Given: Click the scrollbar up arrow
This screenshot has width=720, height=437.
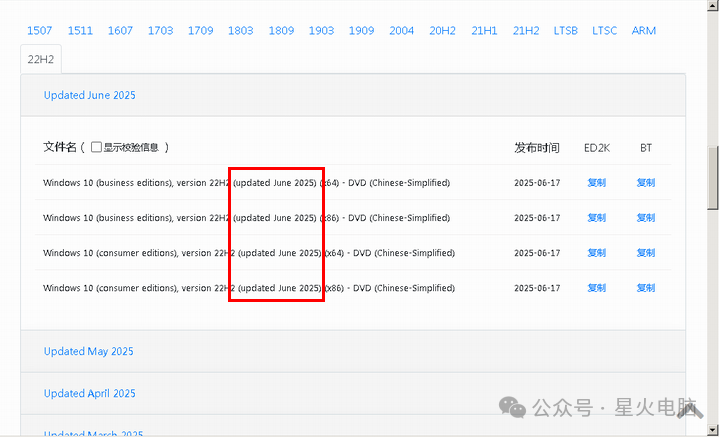Looking at the screenshot, I should (713, 6).
